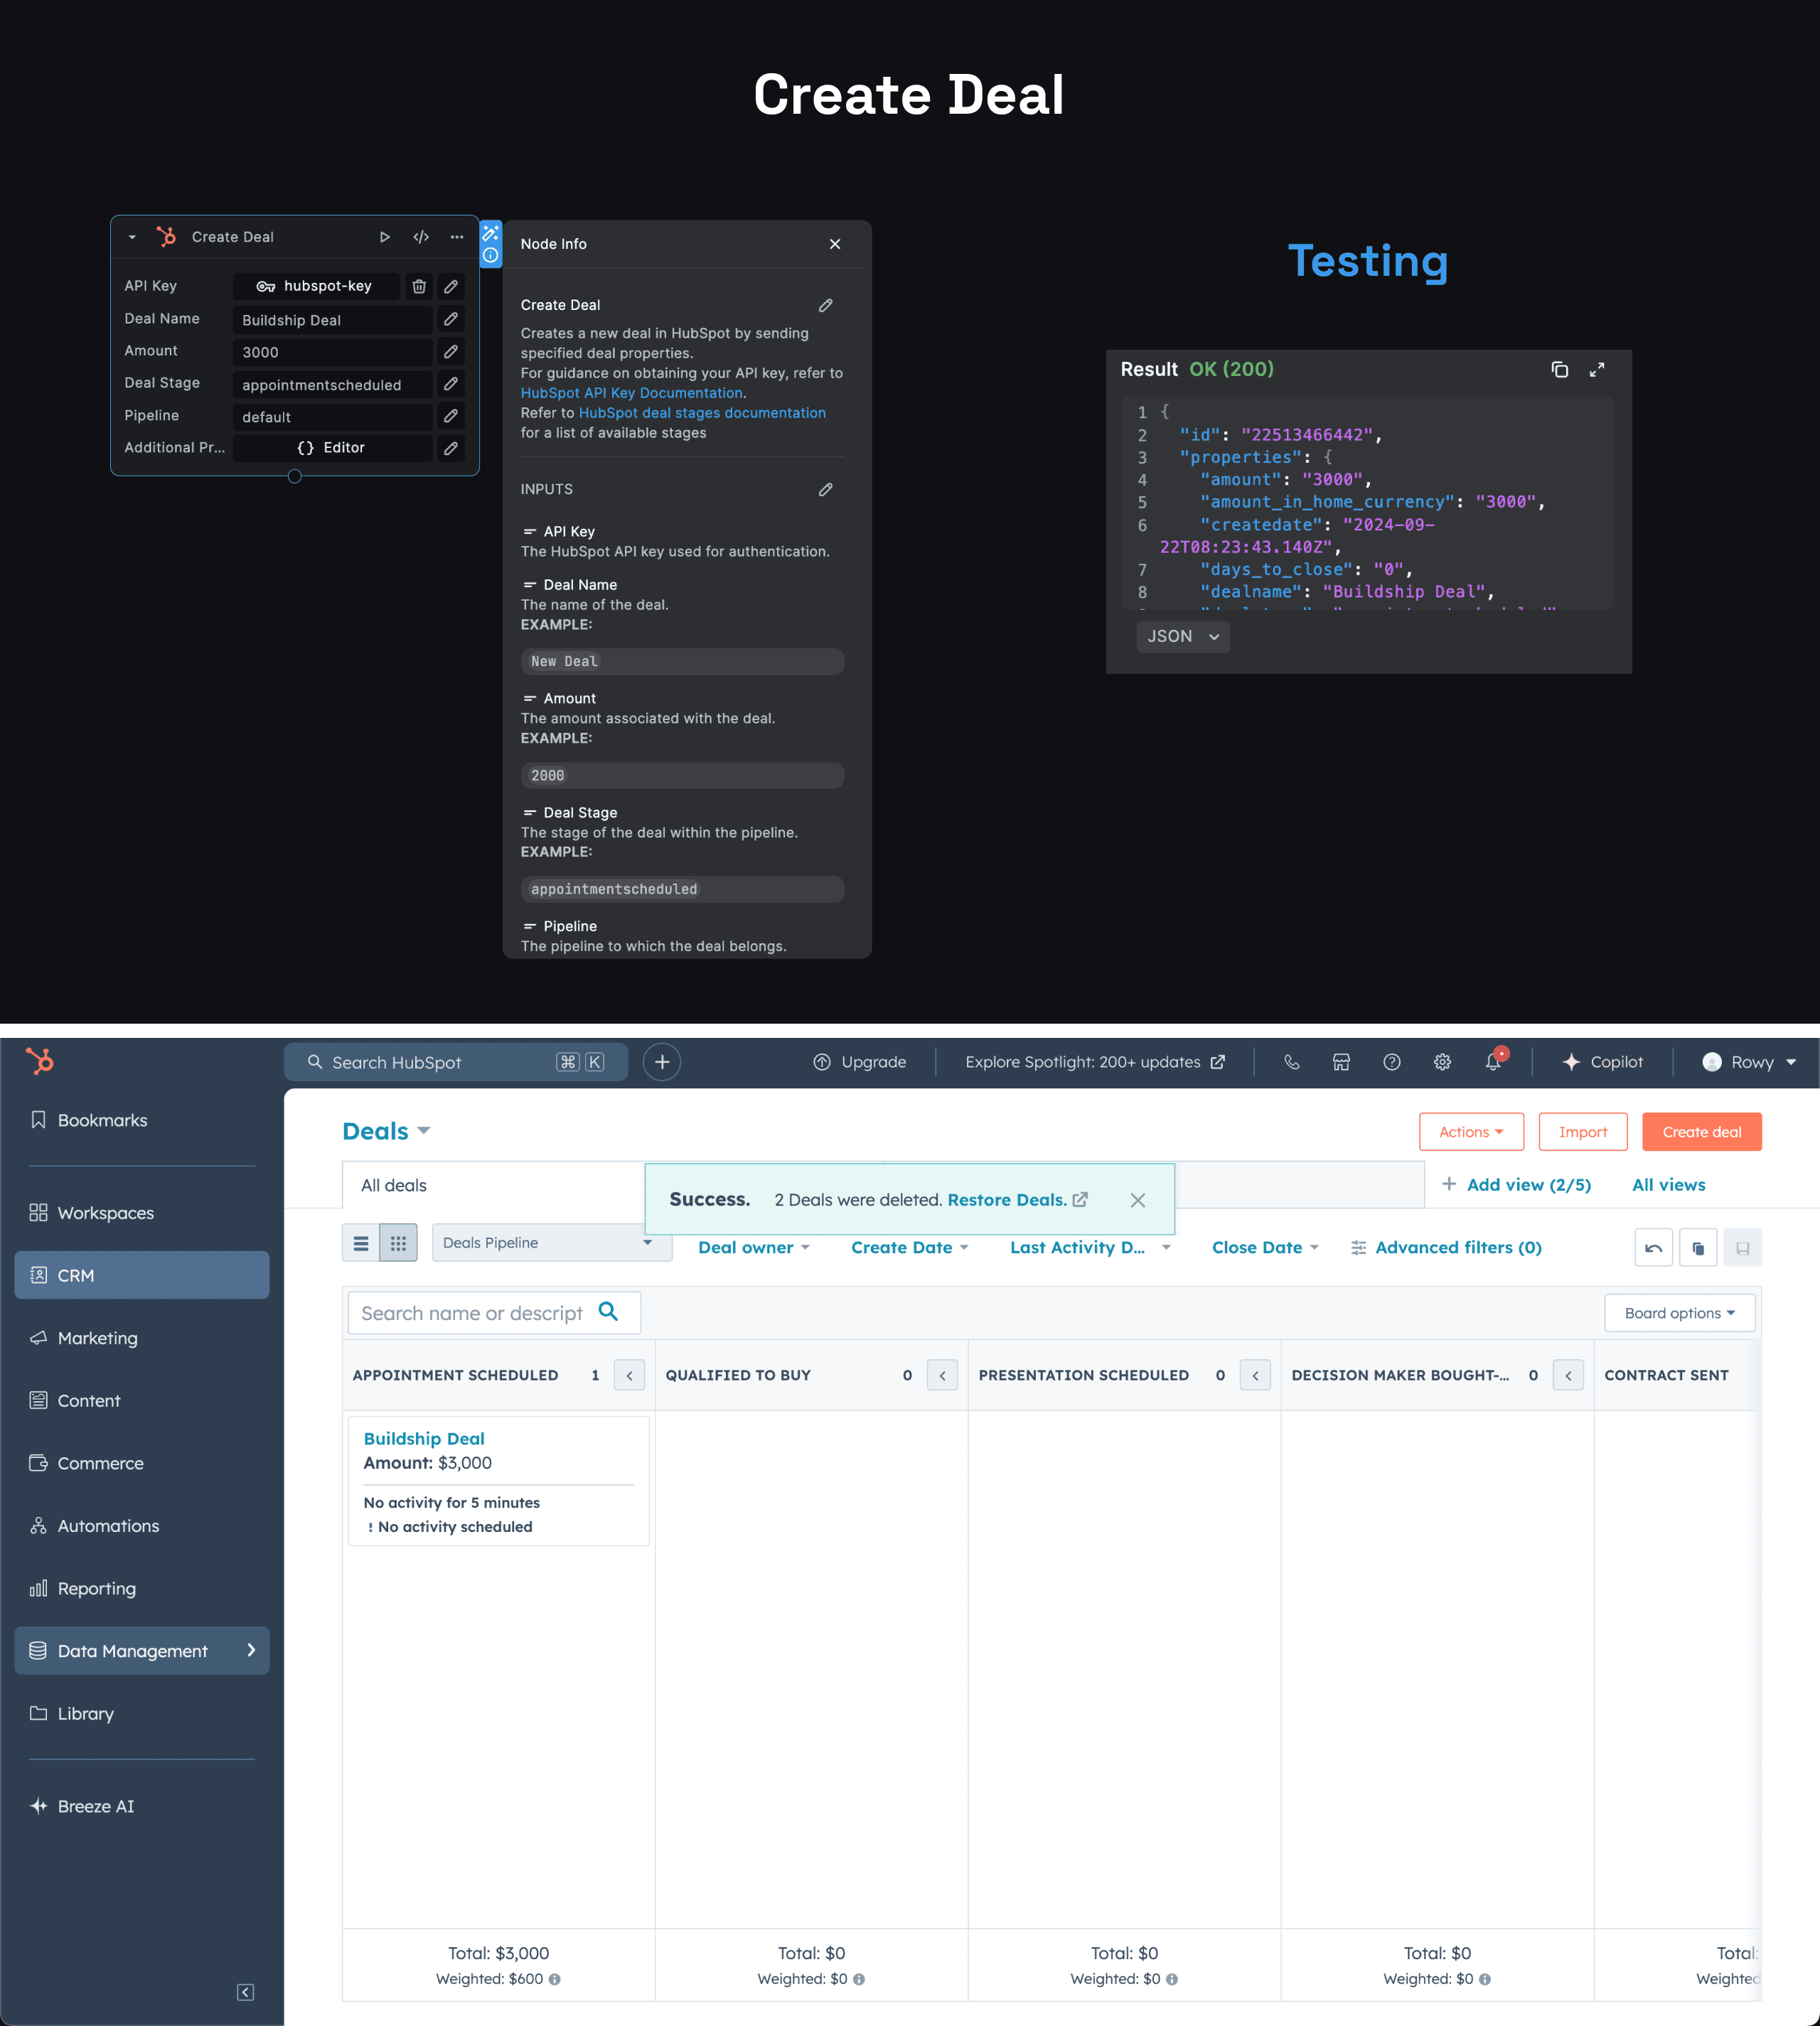Open HubSpot notifications bell
This screenshot has width=1820, height=2026.
click(x=1493, y=1062)
